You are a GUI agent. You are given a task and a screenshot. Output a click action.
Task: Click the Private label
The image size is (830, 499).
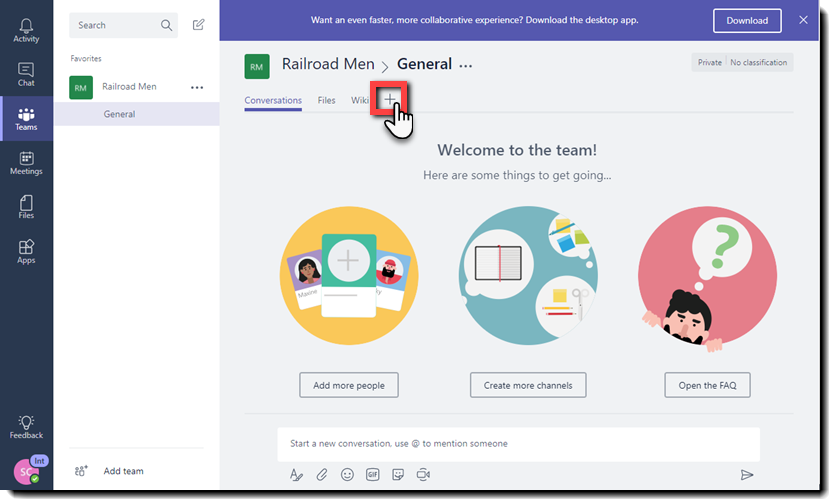coord(709,62)
